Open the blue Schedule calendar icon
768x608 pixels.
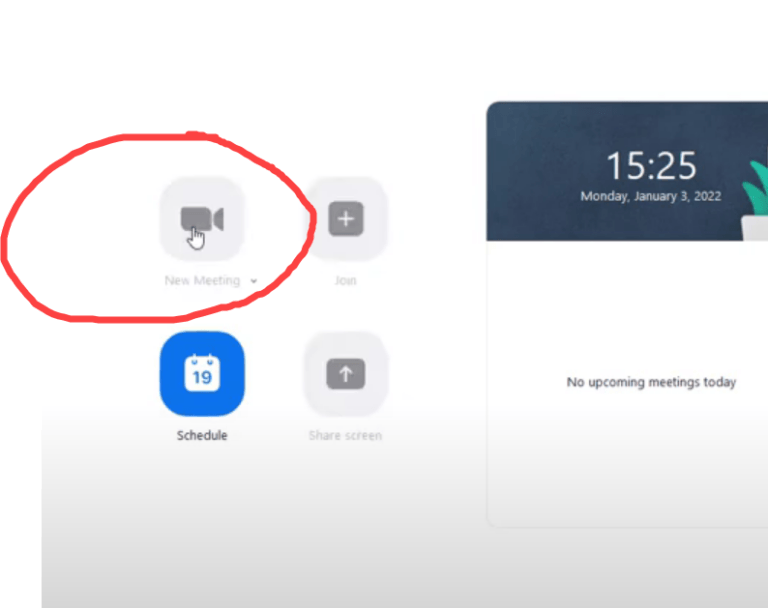point(202,374)
